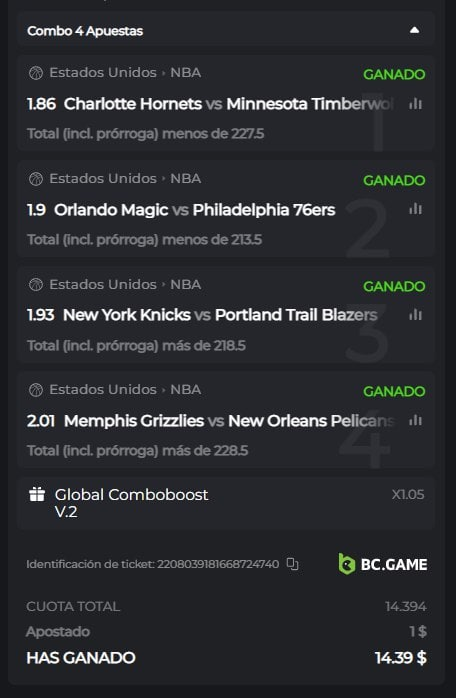Open New York Knicks vs Portland match
This screenshot has height=698, width=456.
[x=220, y=315]
